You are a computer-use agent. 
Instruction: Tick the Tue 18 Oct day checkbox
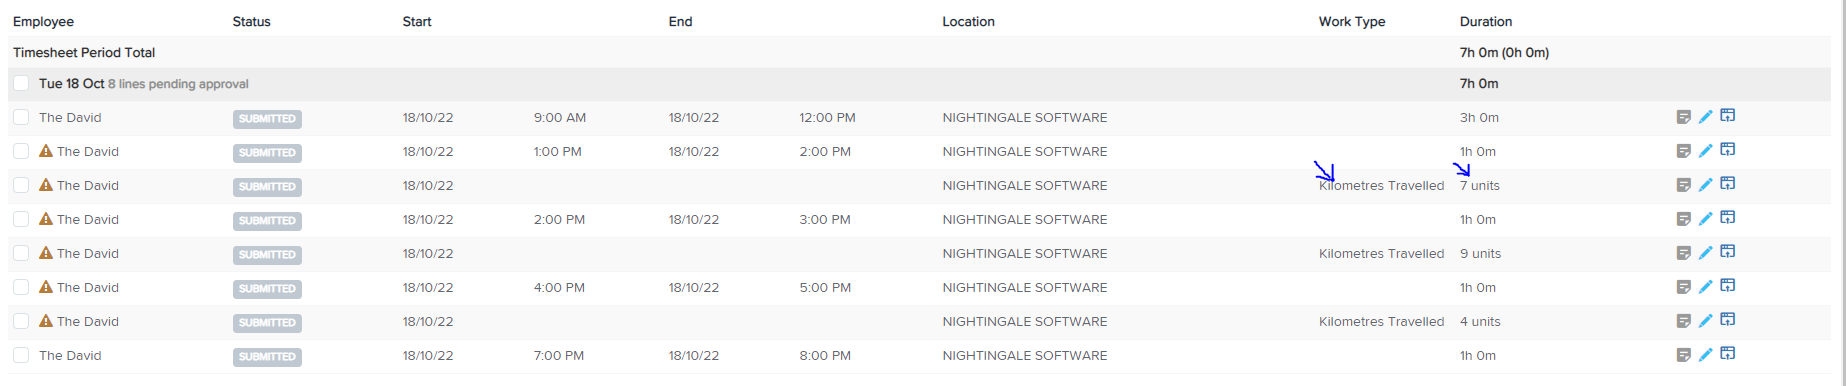tap(21, 83)
